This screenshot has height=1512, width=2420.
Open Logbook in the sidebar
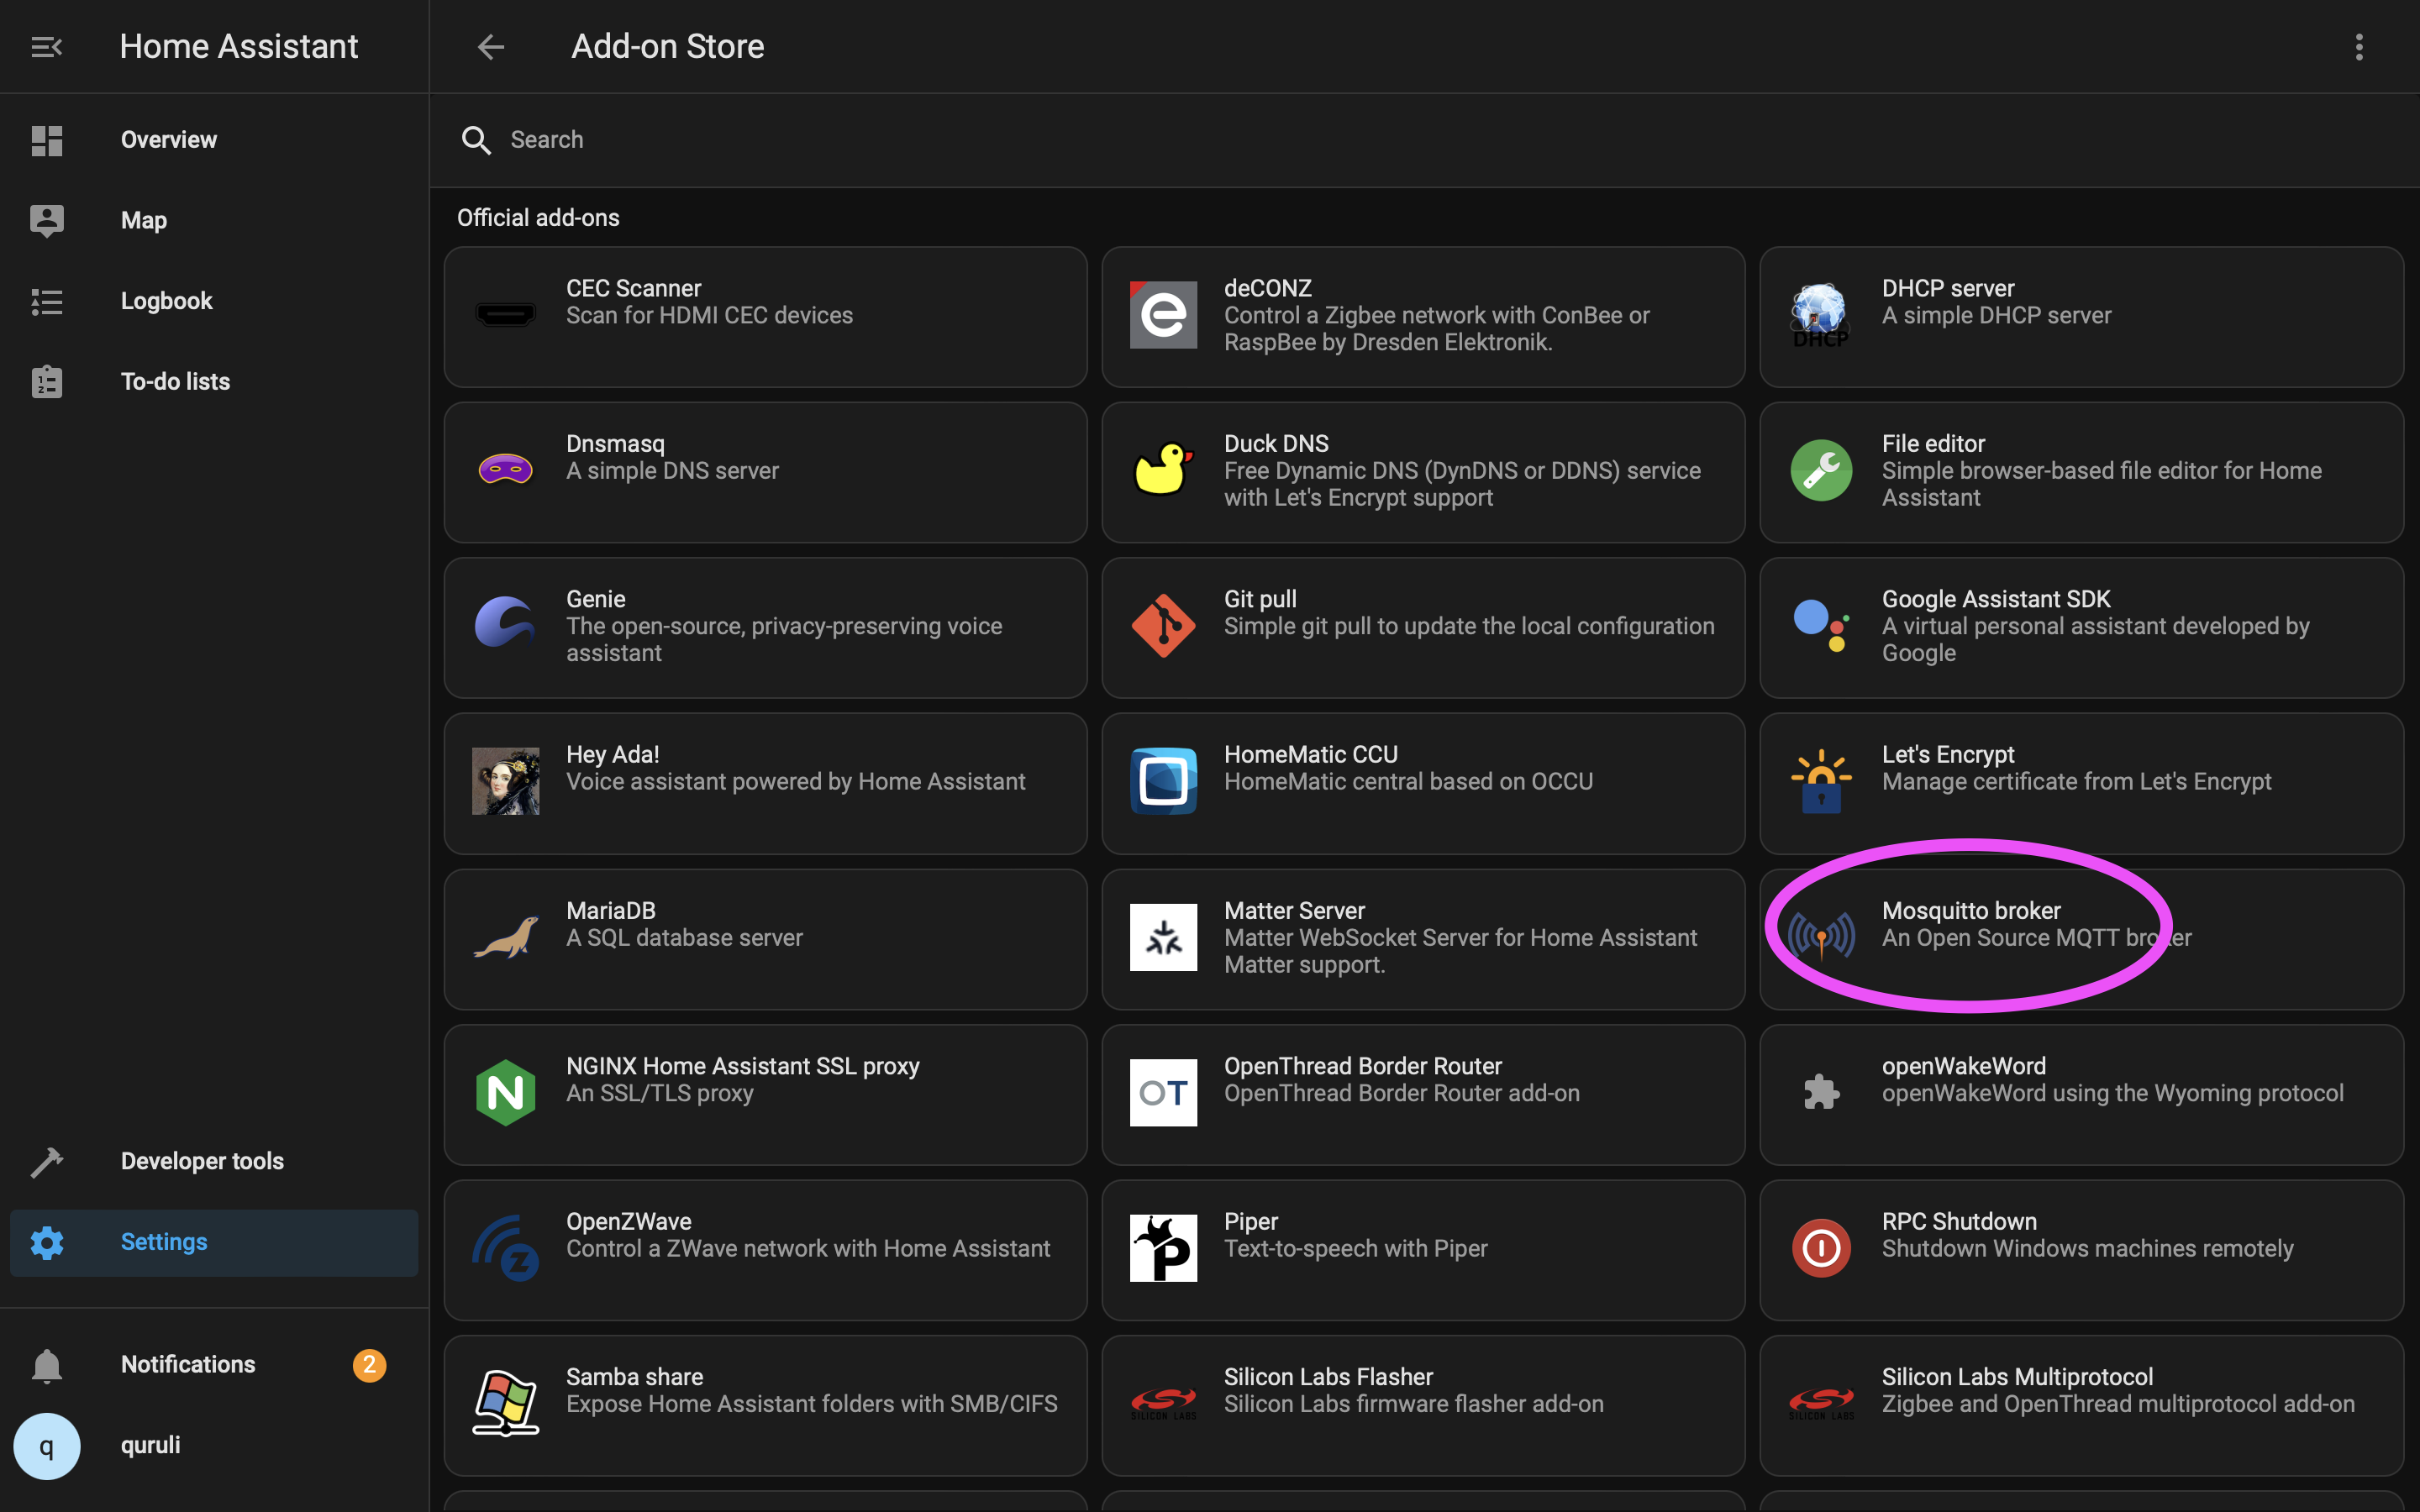tap(214, 301)
